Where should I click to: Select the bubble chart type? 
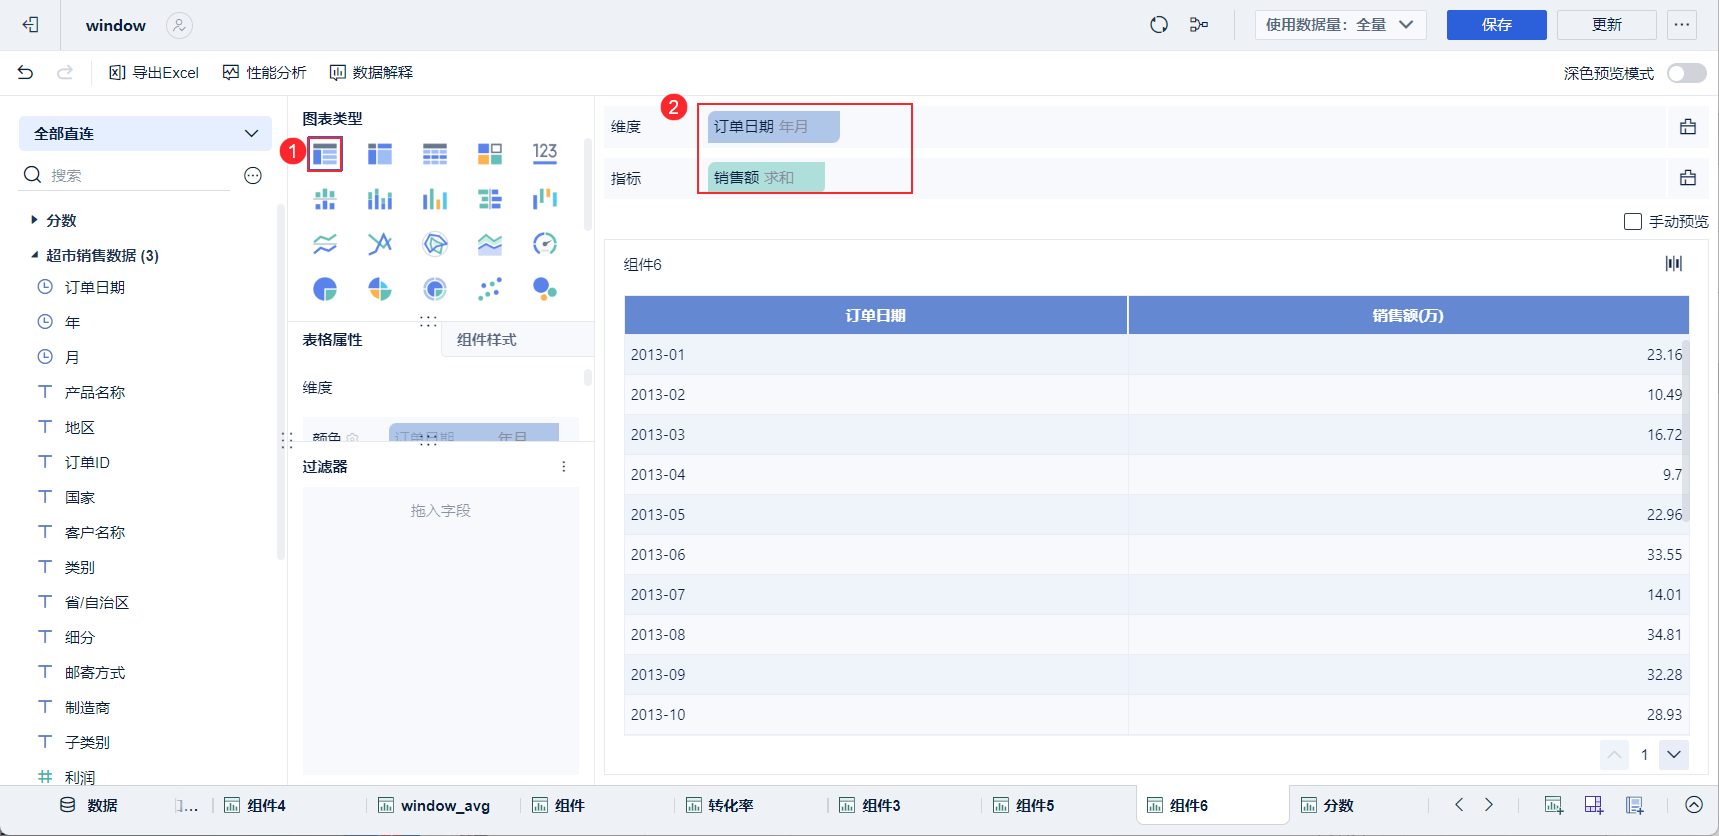coord(545,289)
